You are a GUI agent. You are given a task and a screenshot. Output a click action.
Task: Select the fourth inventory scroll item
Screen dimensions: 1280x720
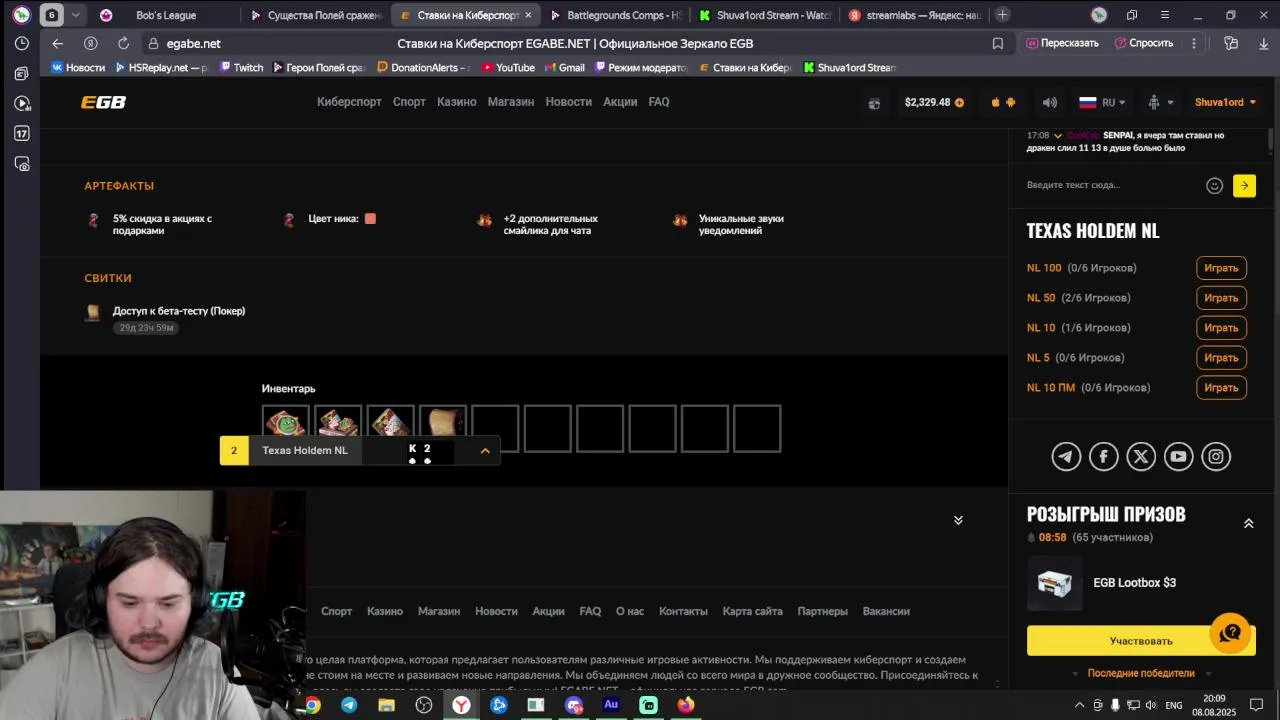click(443, 421)
